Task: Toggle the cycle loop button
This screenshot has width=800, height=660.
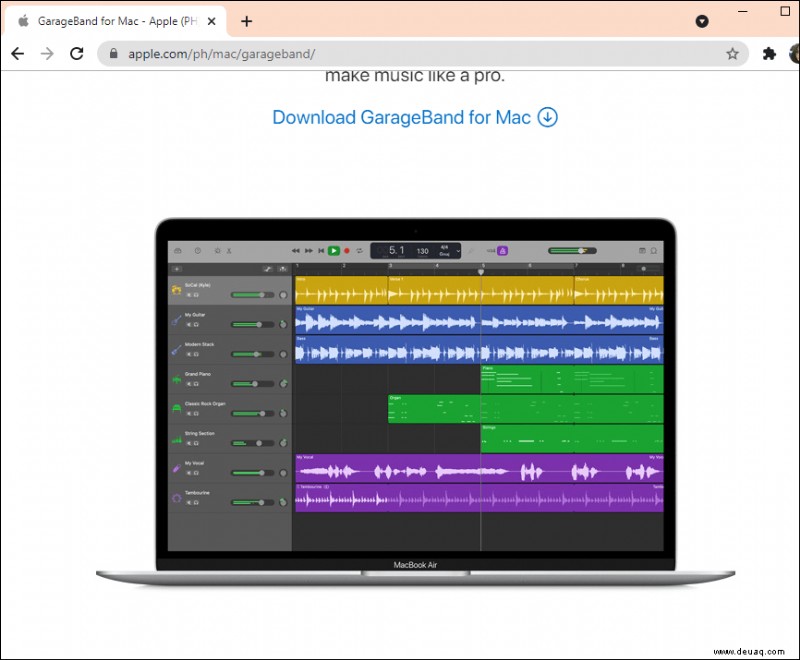Action: pos(360,250)
